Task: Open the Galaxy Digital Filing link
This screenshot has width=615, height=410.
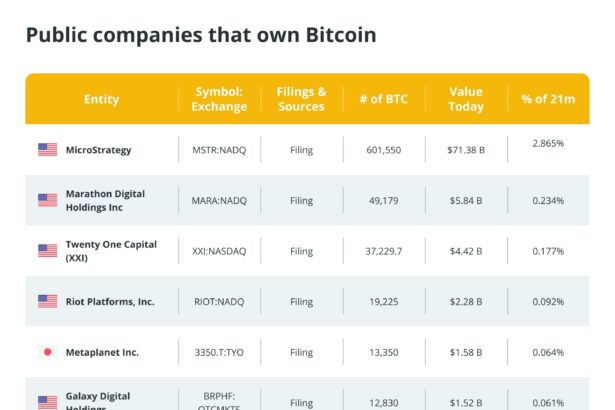Action: pos(301,402)
